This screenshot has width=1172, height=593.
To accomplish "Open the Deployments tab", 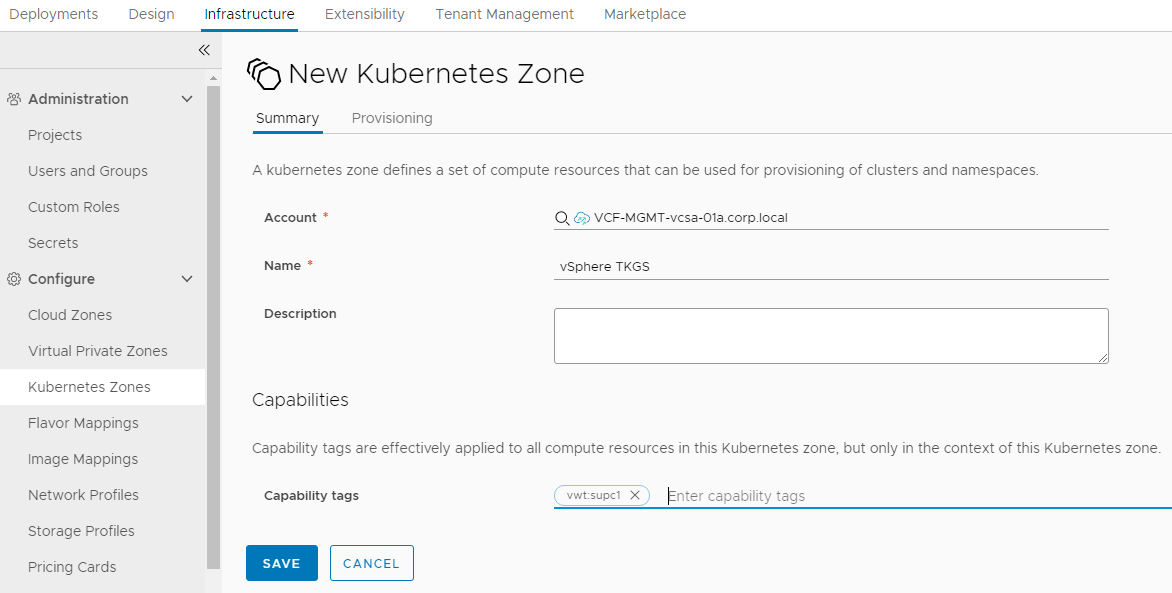I will click(x=53, y=14).
